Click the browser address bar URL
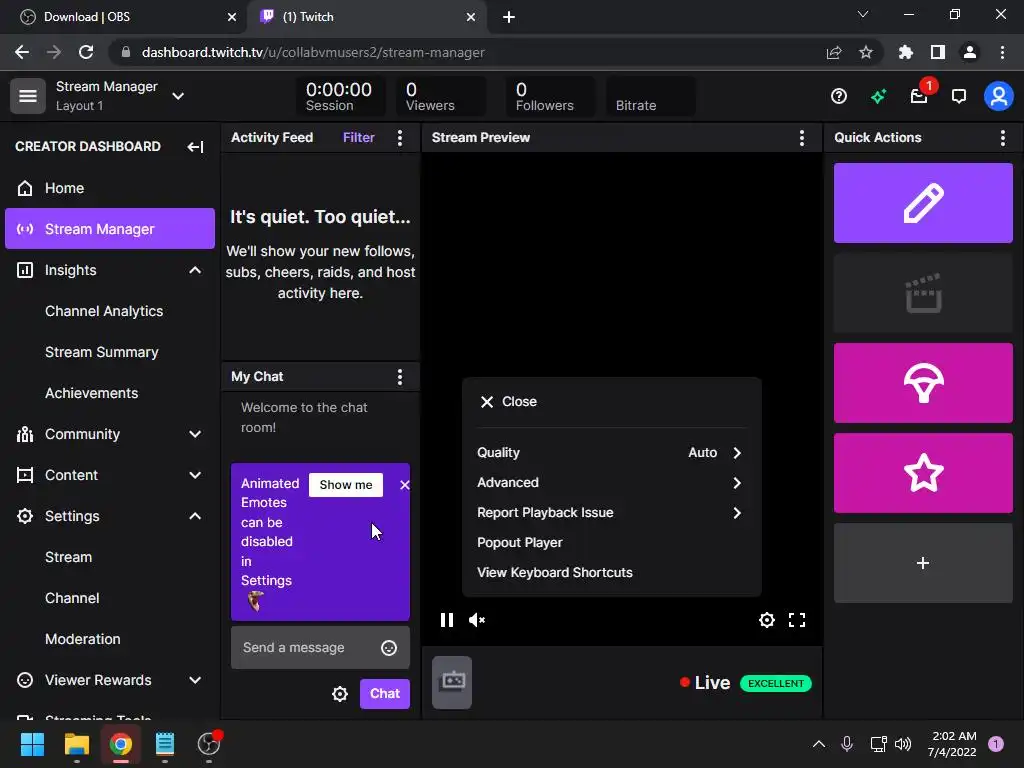The width and height of the screenshot is (1024, 768). tap(313, 52)
